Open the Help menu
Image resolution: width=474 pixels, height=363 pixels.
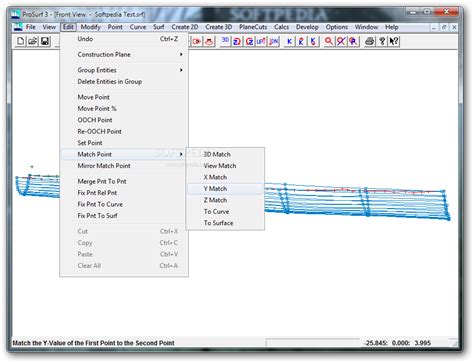392,27
